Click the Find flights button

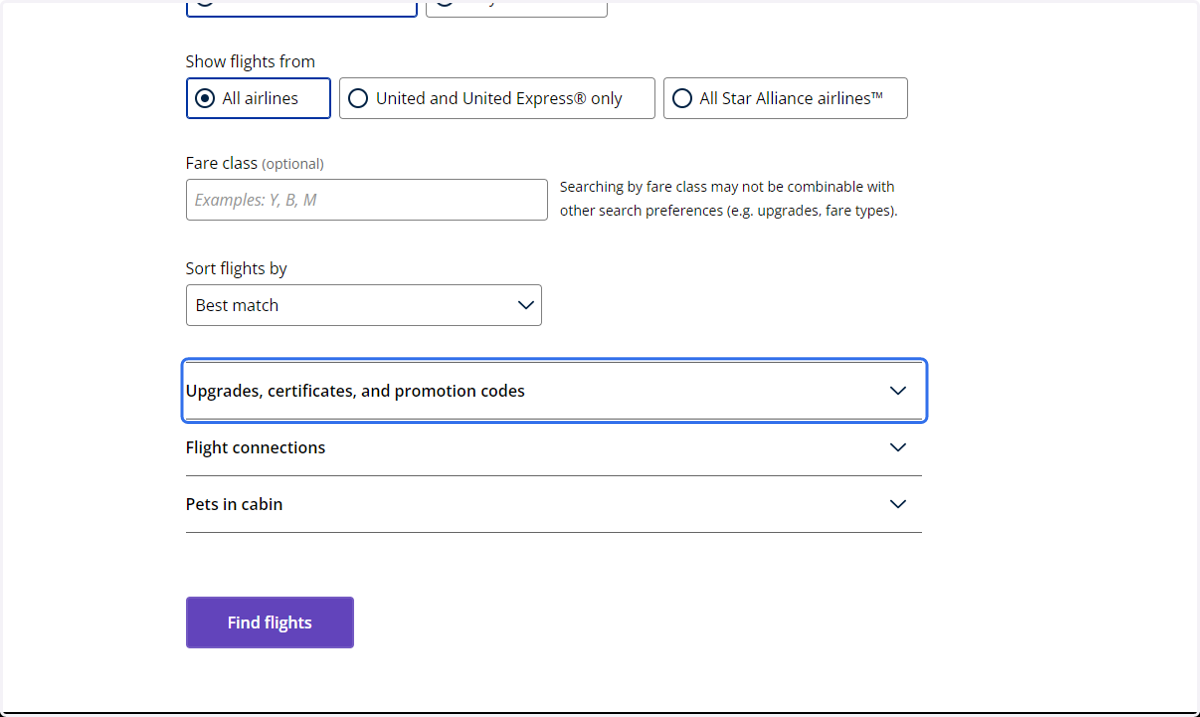[x=270, y=622]
